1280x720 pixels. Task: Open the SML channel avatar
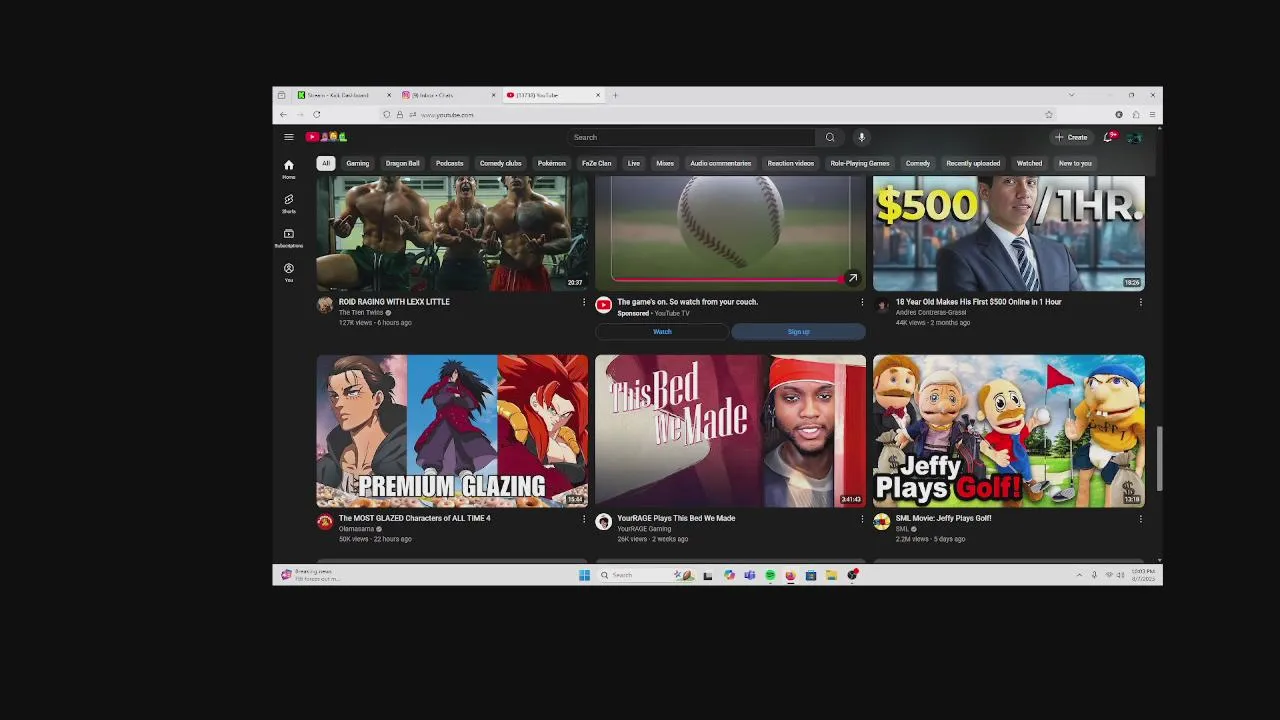881,522
